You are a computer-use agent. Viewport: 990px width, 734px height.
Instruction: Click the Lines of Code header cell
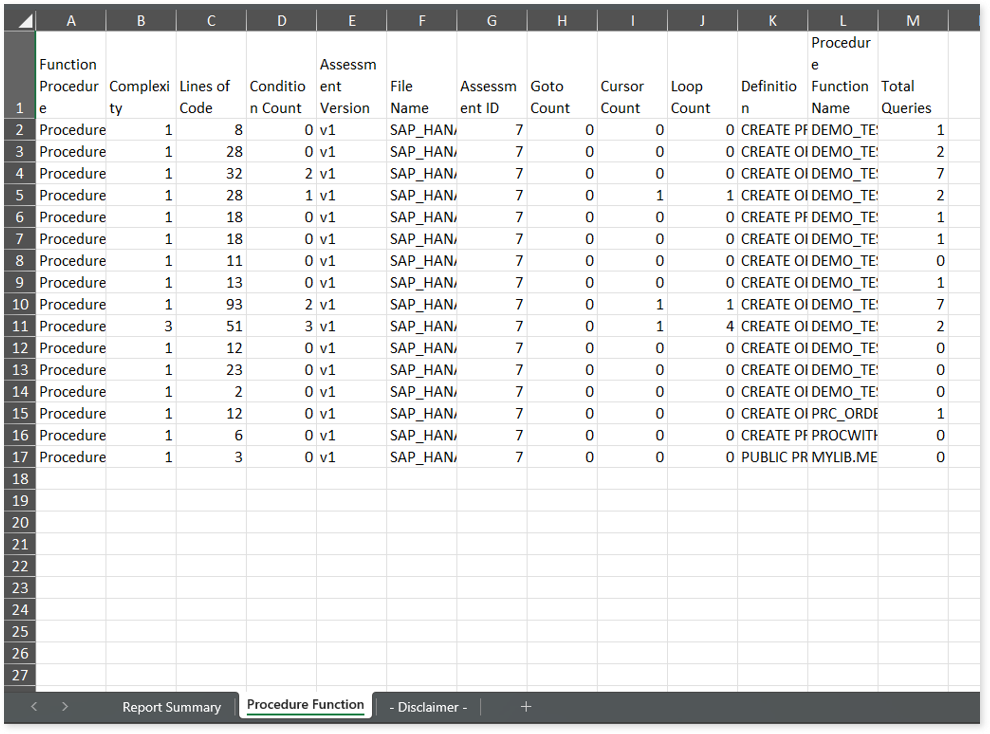click(x=211, y=97)
